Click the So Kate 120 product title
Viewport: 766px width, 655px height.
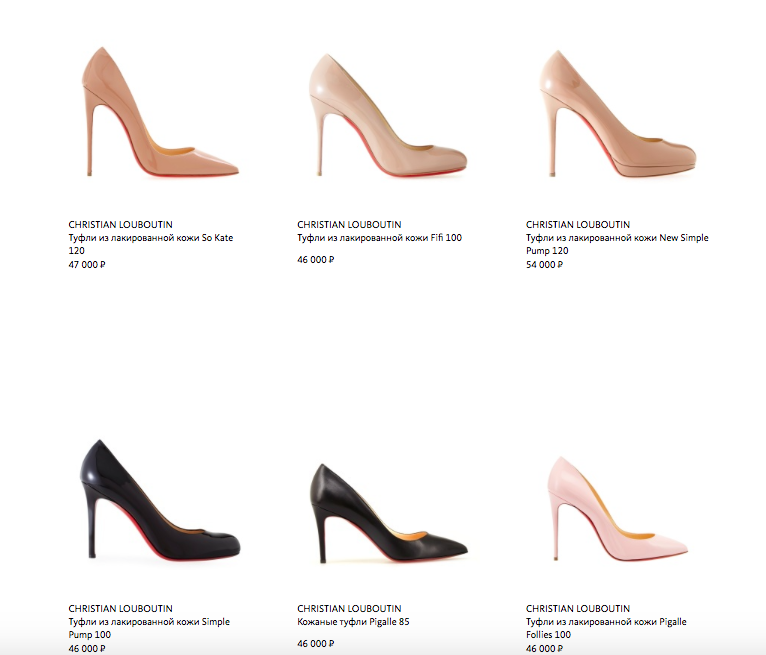tap(150, 244)
